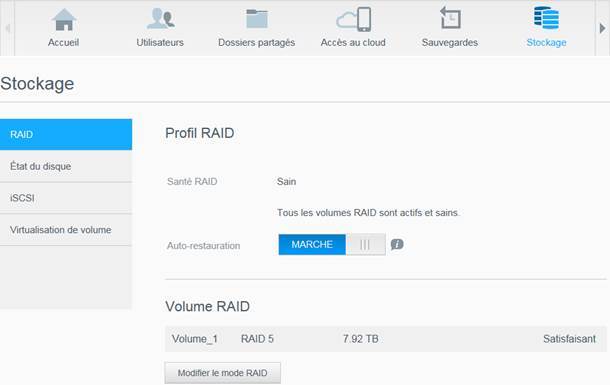Screen dimensions: 610x385
Task: Click the 7.92 TB capacity value
Action: point(360,339)
